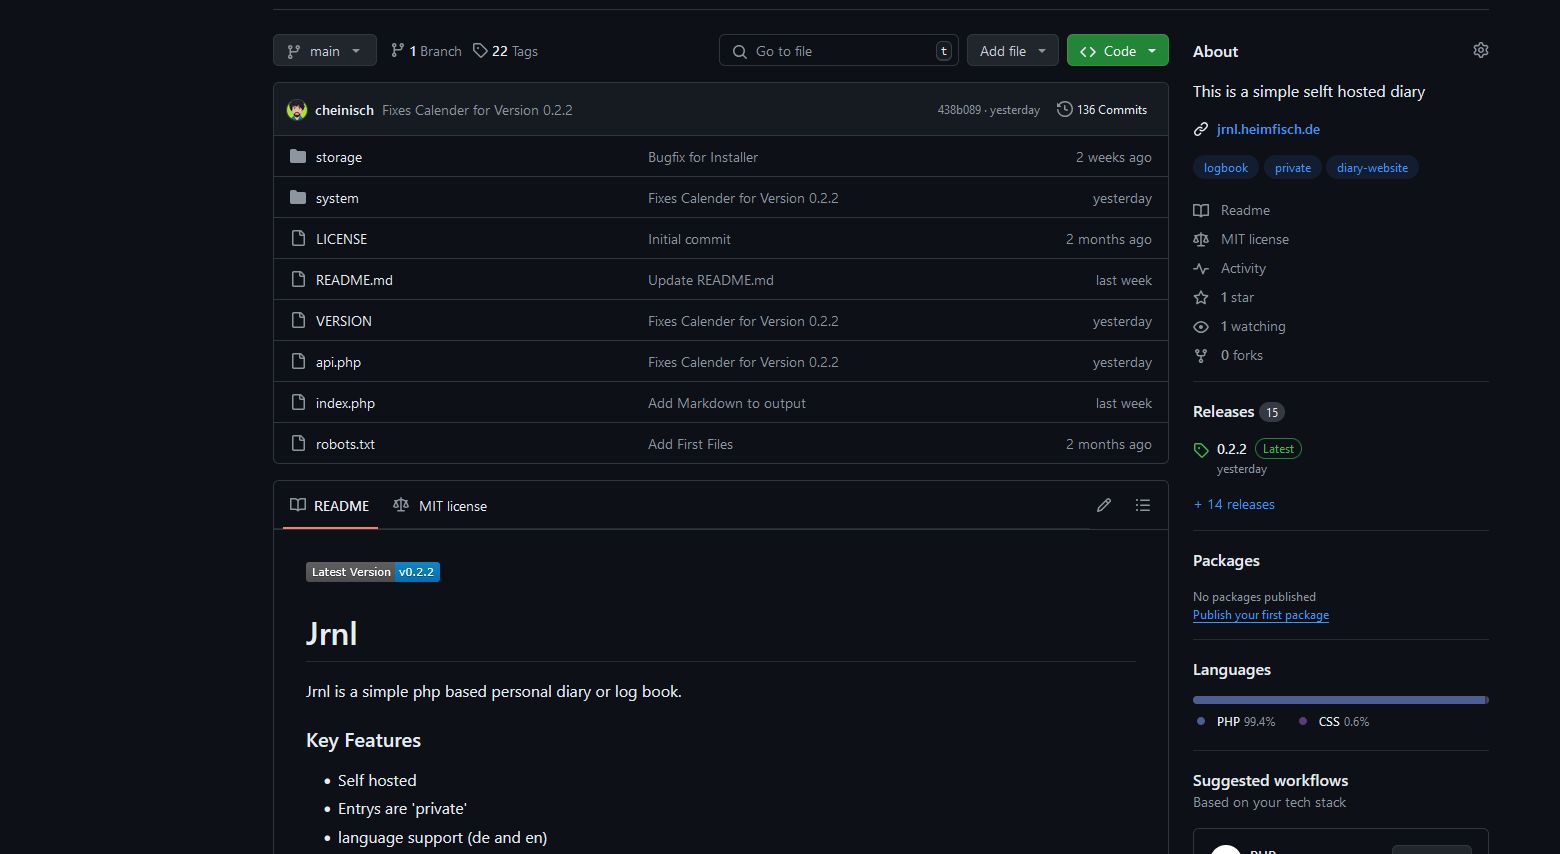Switch to the MIT license tab
Screen dimensions: 1560x854
pyautogui.click(x=440, y=506)
